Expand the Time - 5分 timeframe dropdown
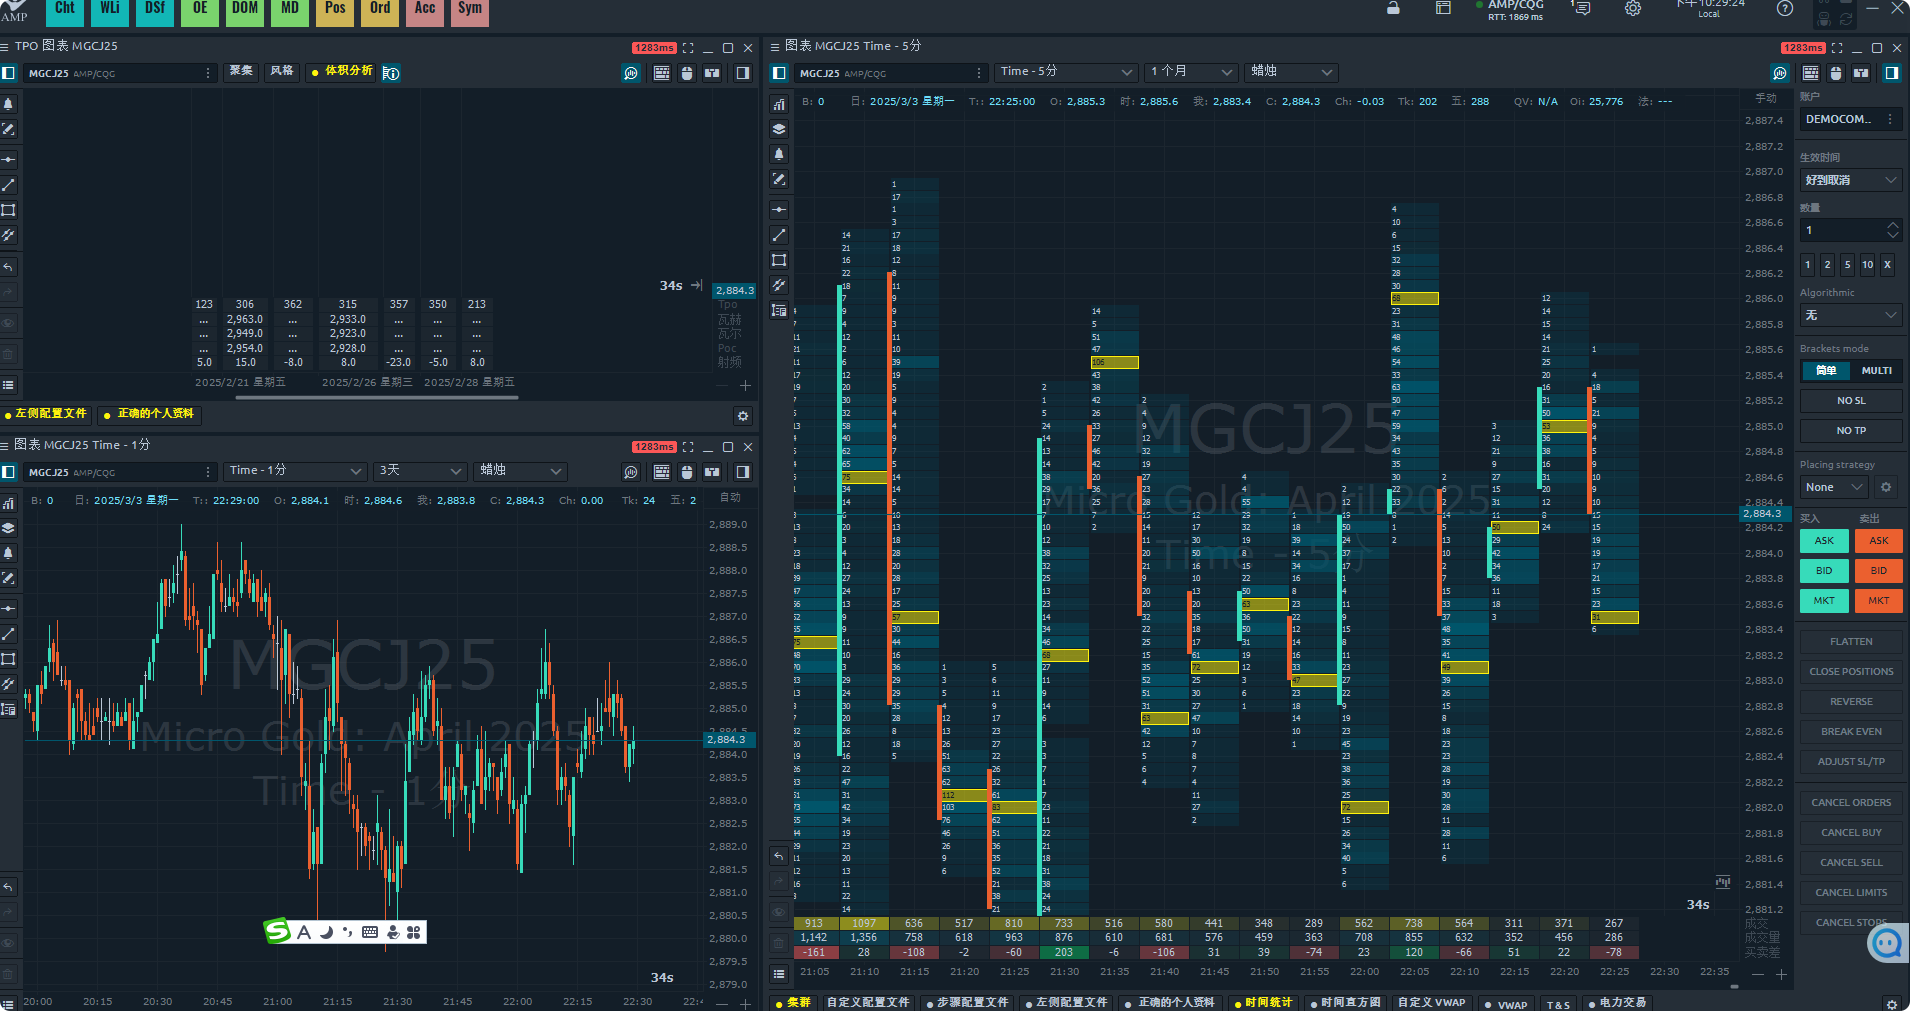 point(1065,72)
